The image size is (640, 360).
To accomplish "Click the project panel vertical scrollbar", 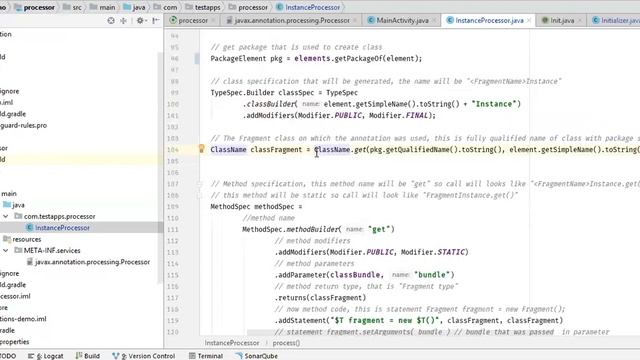I will (160, 167).
